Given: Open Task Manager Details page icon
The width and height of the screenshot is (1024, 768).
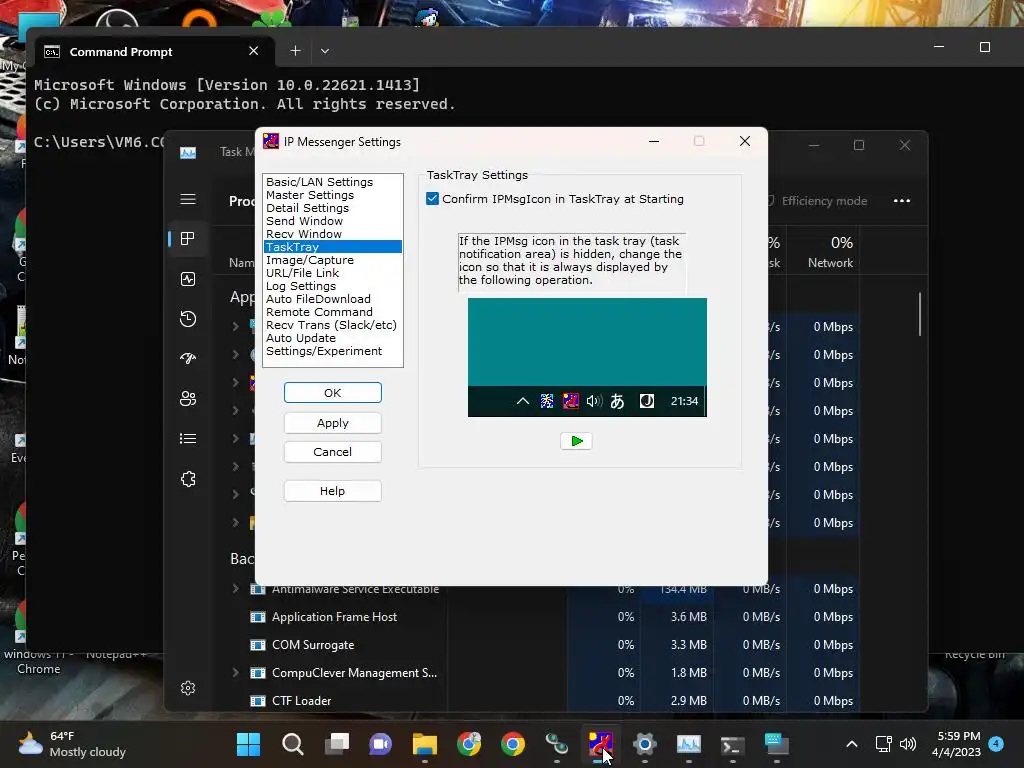Looking at the screenshot, I should point(188,439).
